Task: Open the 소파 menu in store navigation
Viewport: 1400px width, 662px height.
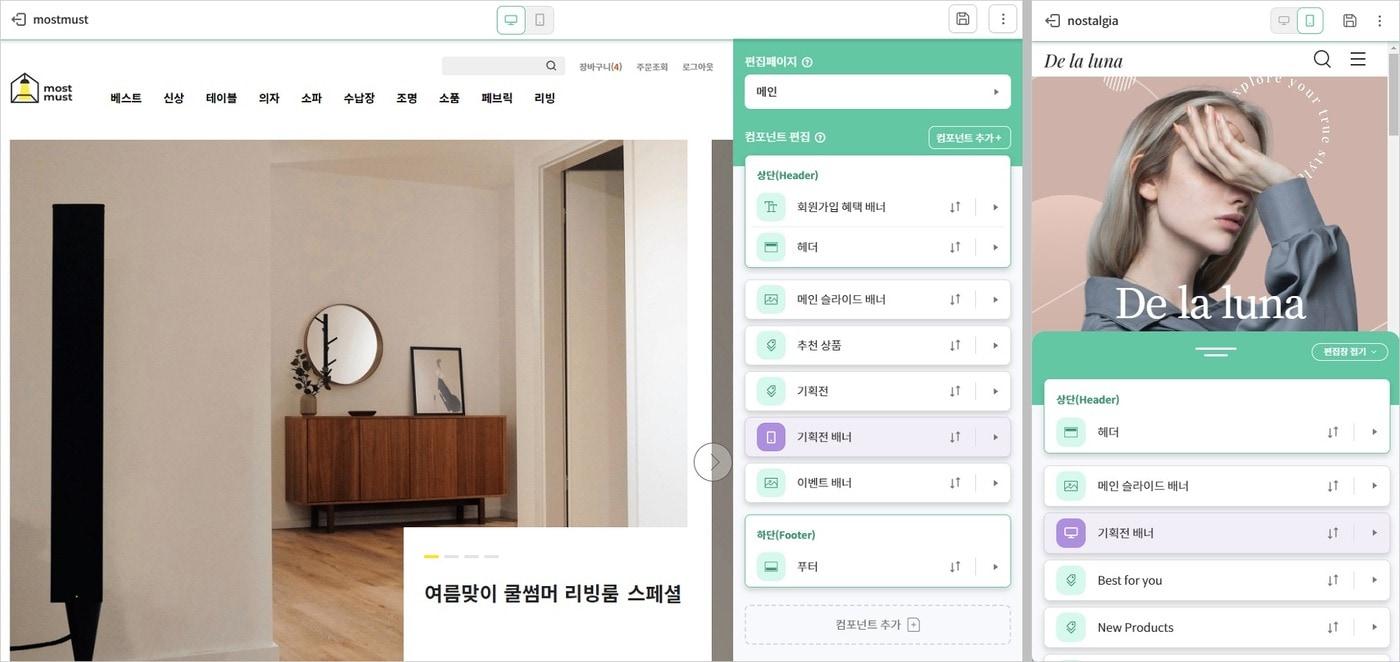Action: coord(311,98)
